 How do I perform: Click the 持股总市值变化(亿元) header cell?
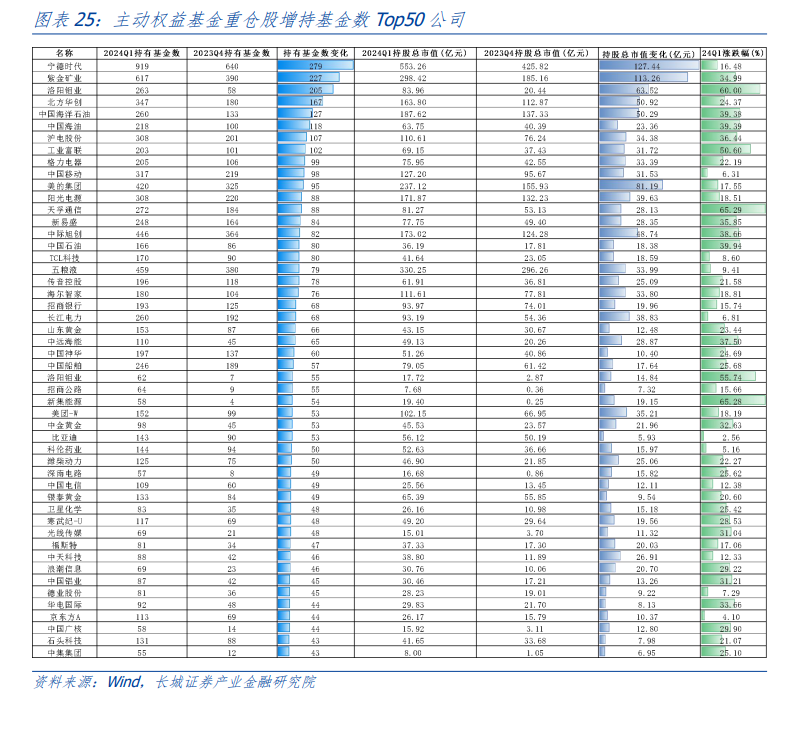(648, 53)
